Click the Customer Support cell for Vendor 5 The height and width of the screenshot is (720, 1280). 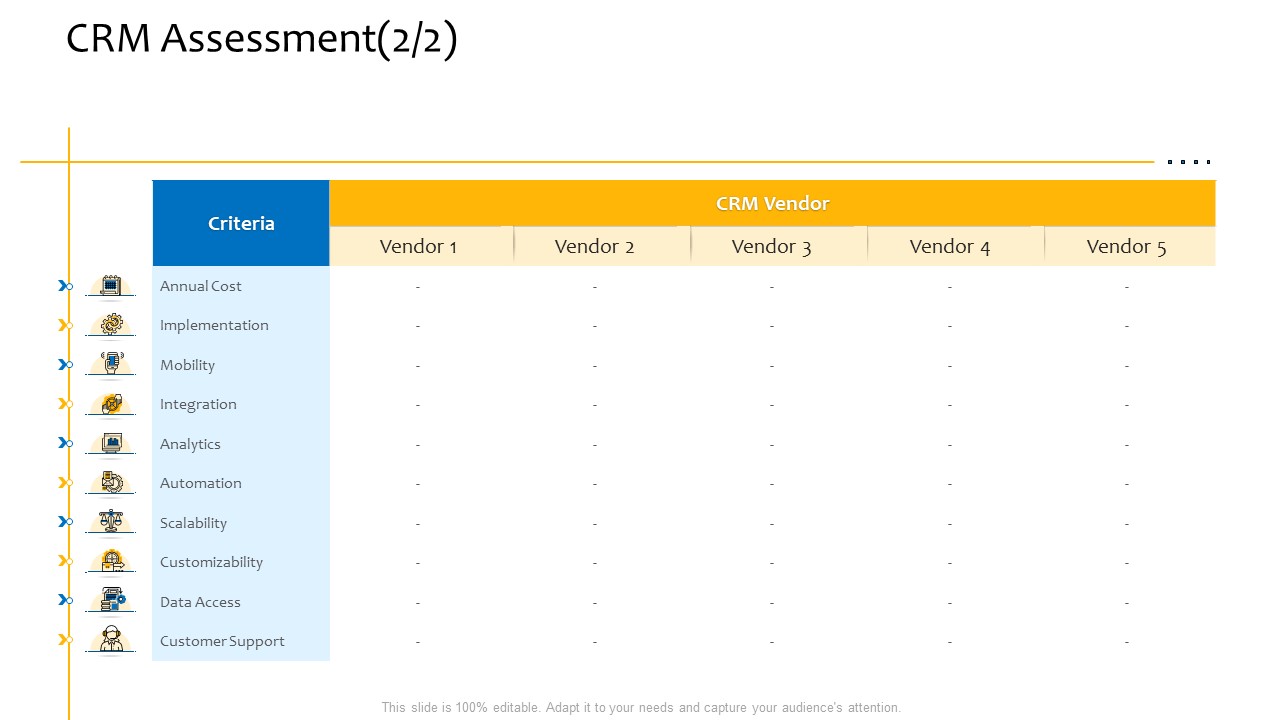click(1127, 641)
